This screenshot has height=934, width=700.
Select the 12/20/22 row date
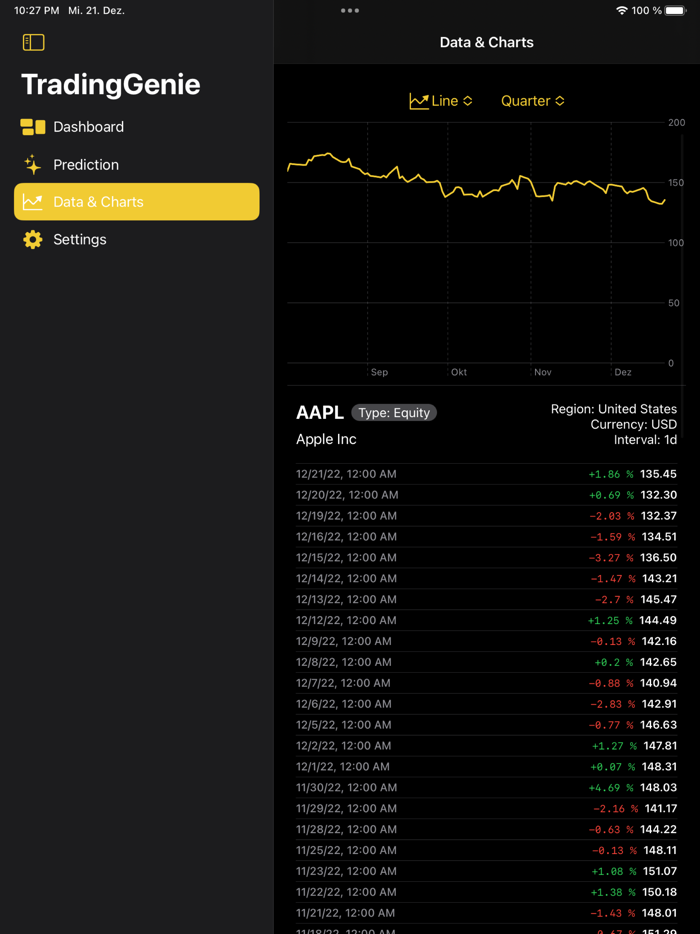pos(347,495)
